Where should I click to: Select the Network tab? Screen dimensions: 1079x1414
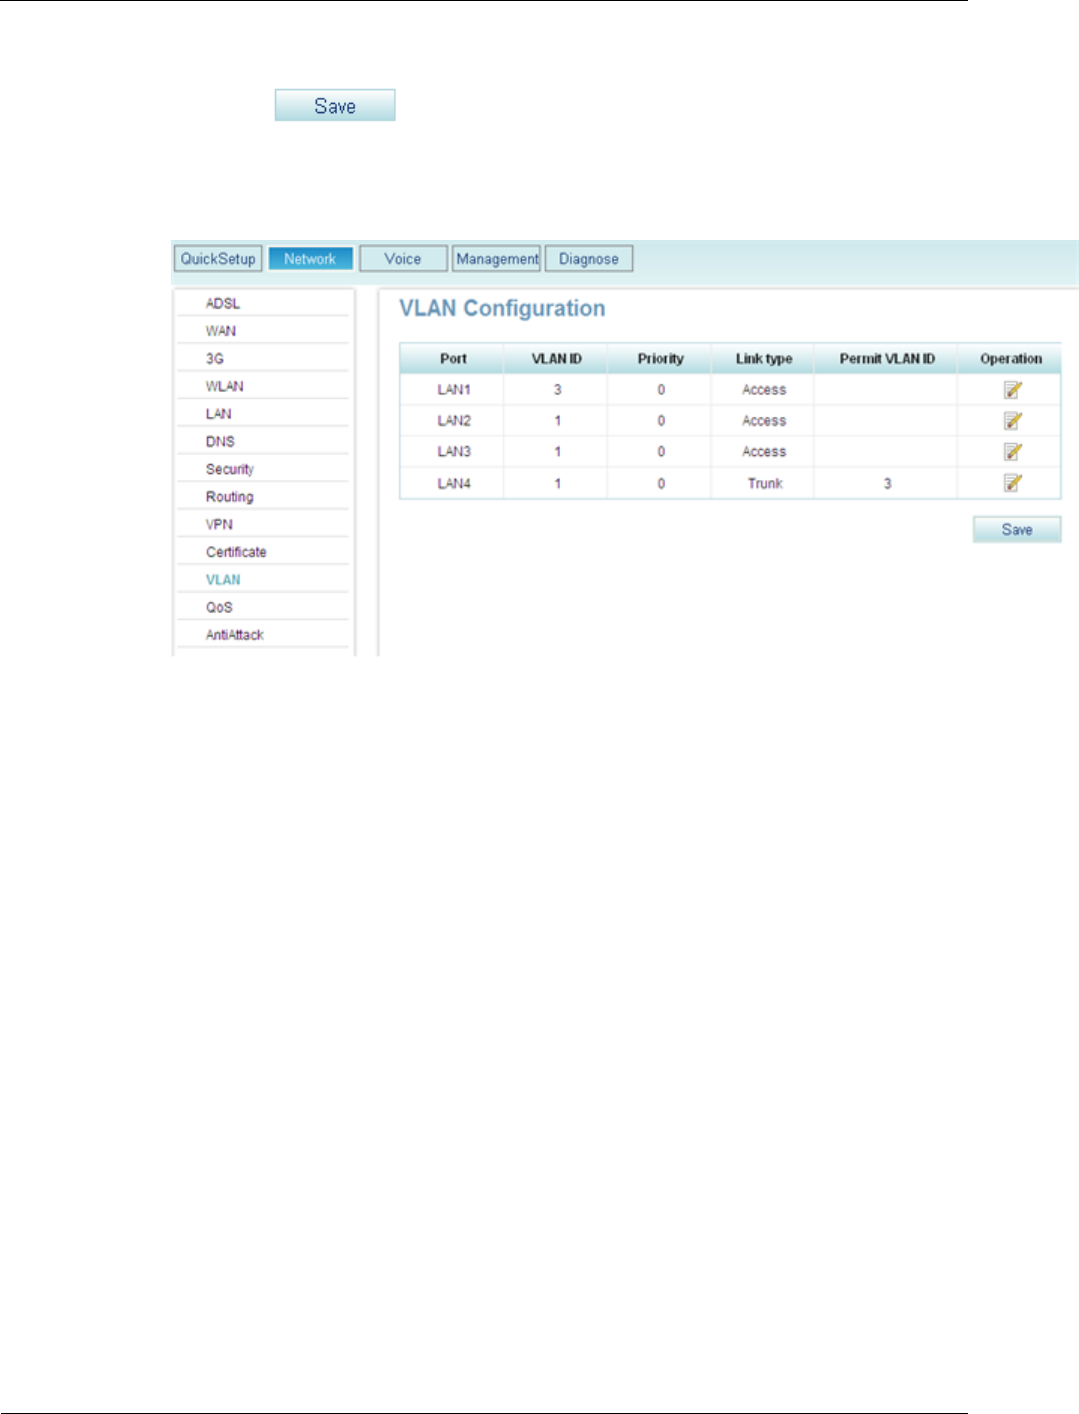pos(310,259)
